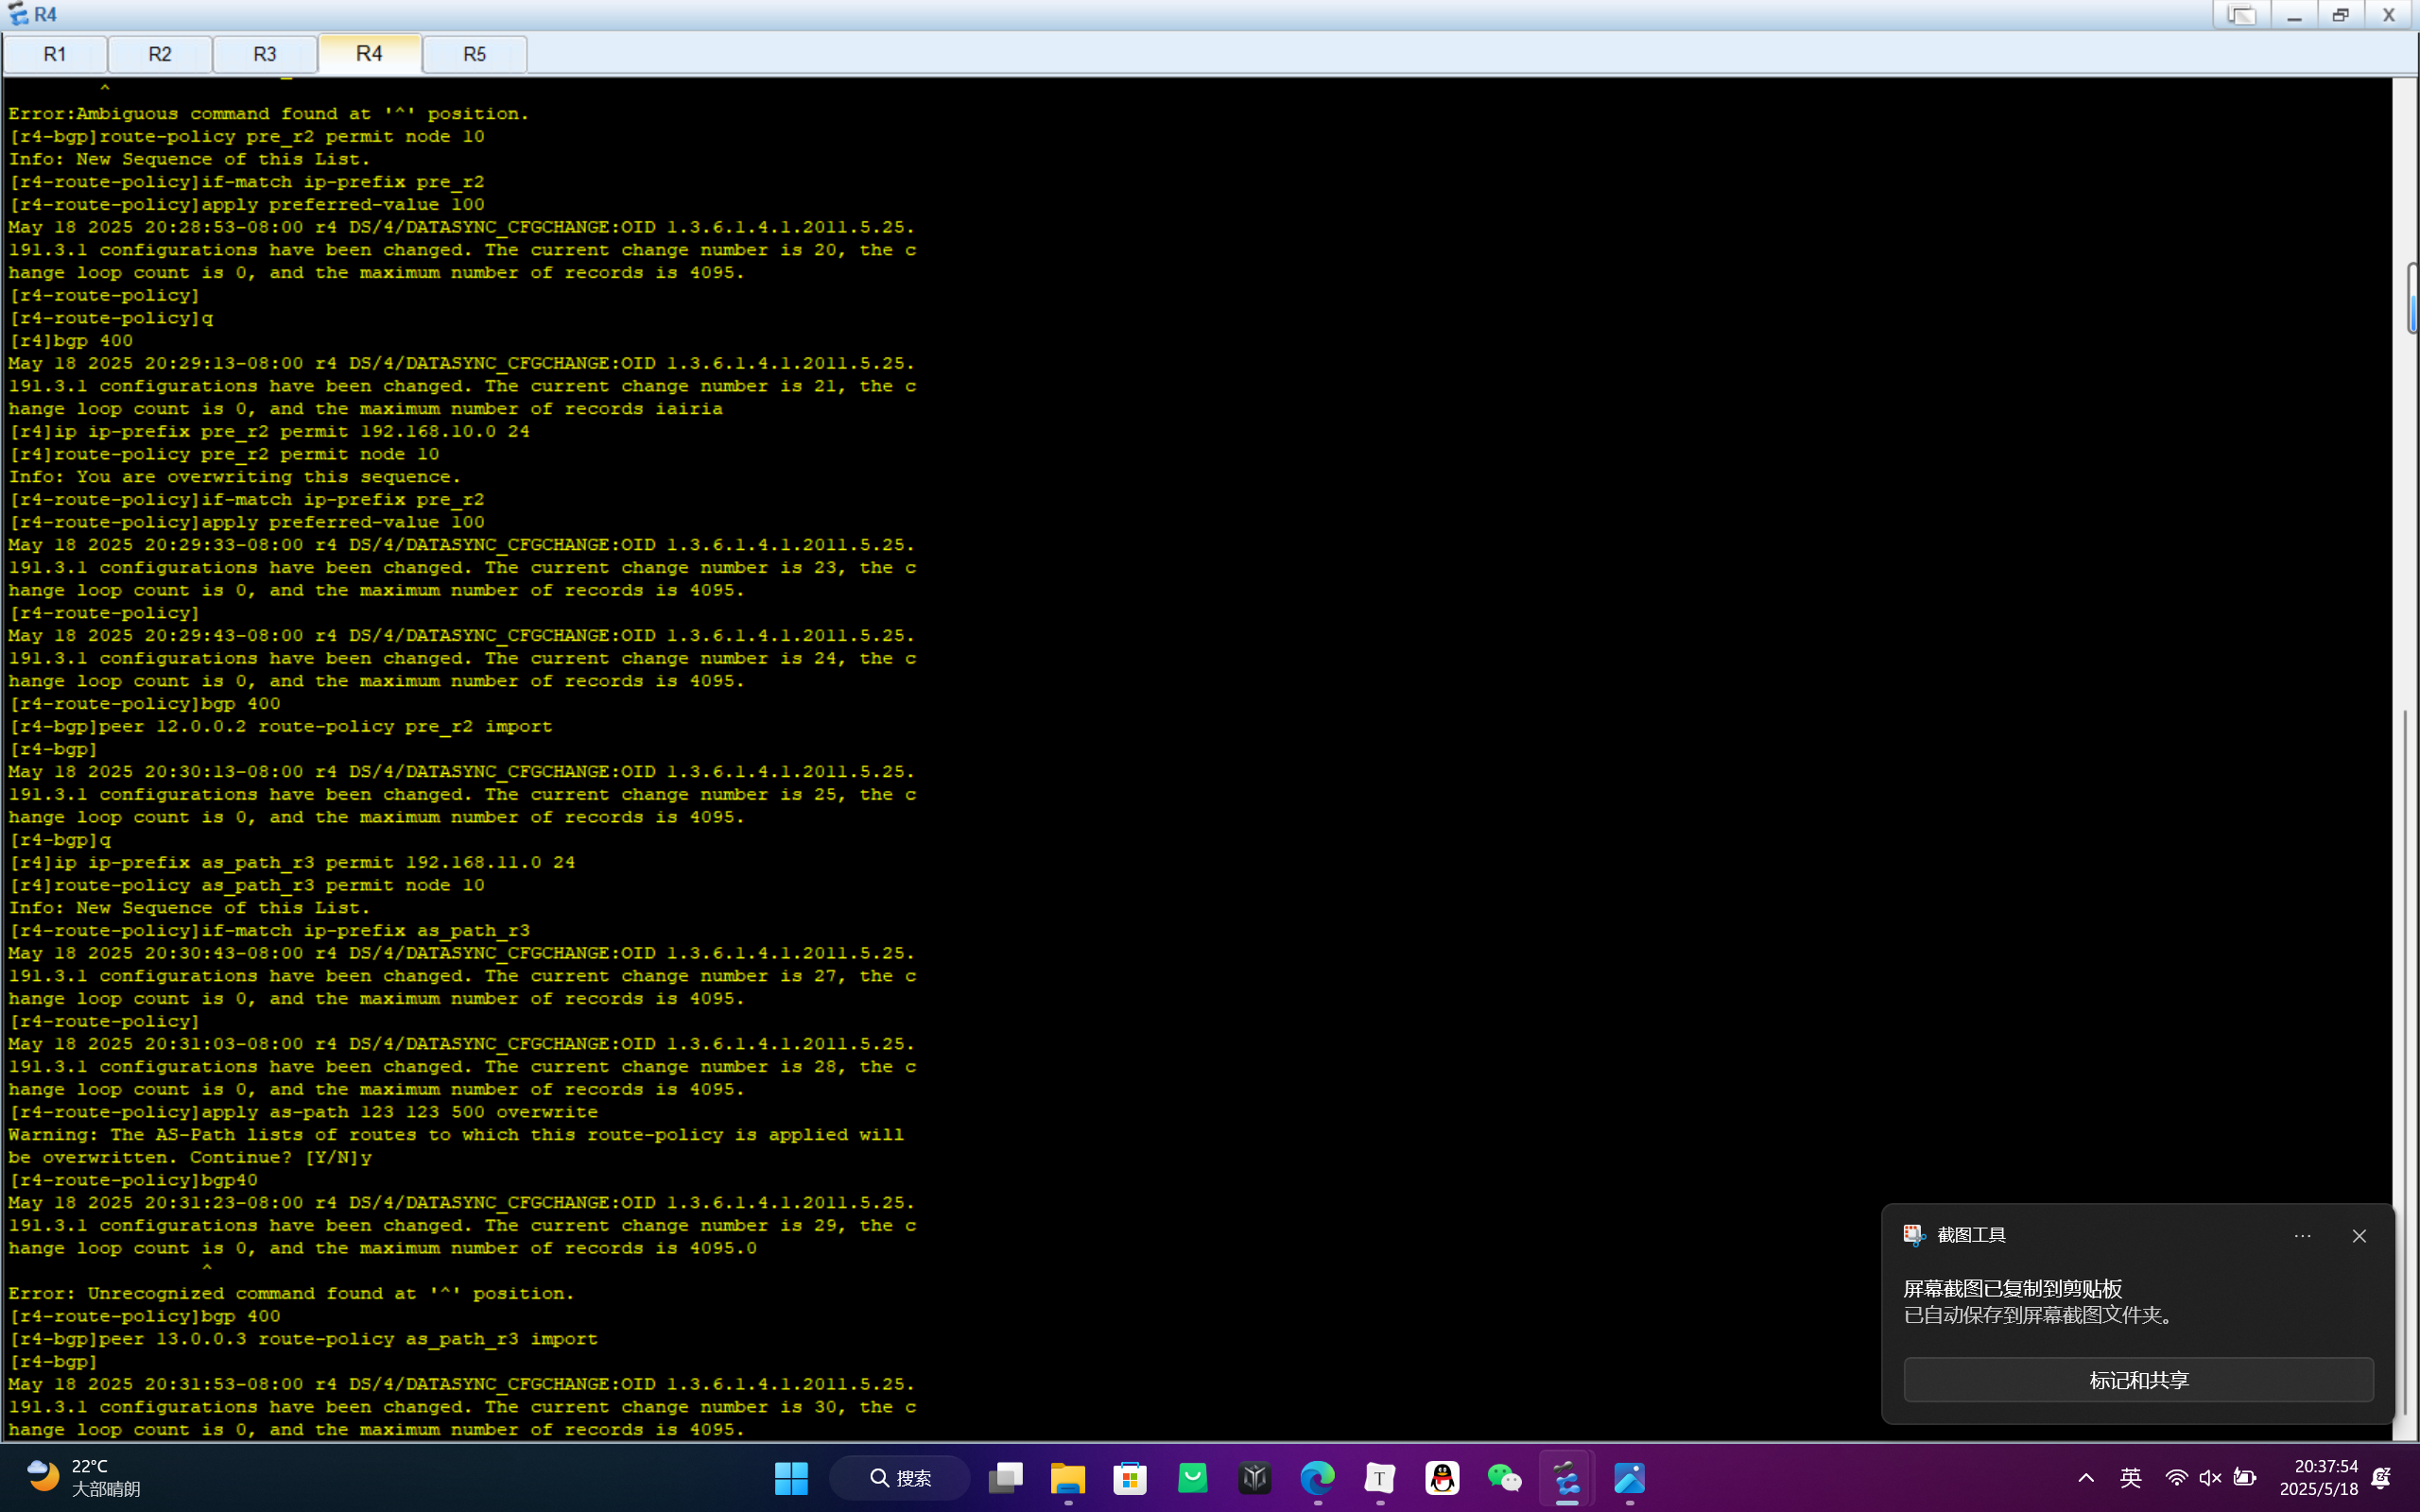Switch to the R1 terminal tab
Viewport: 2420px width, 1512px height.
pos(55,54)
